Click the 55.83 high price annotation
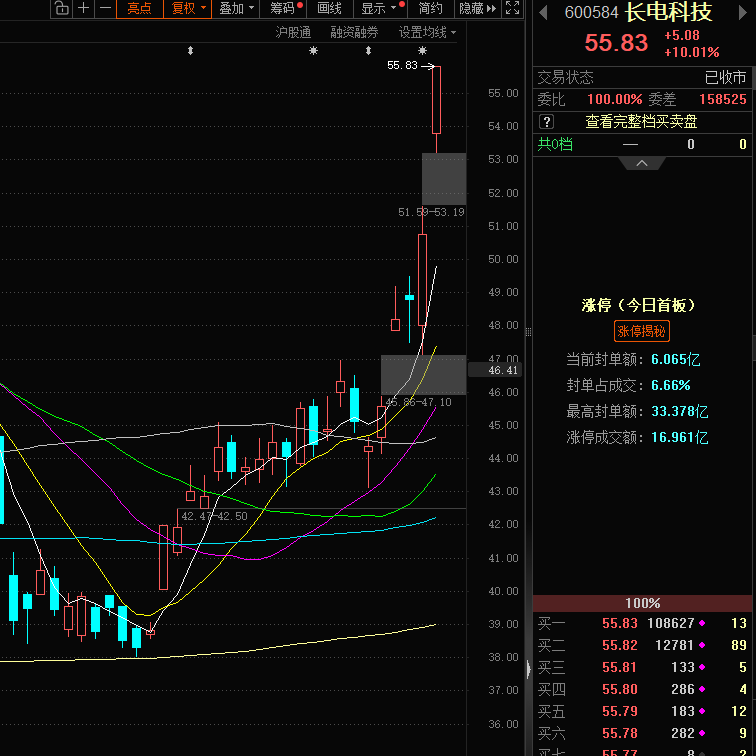Viewport: 756px width, 756px height. [402, 65]
